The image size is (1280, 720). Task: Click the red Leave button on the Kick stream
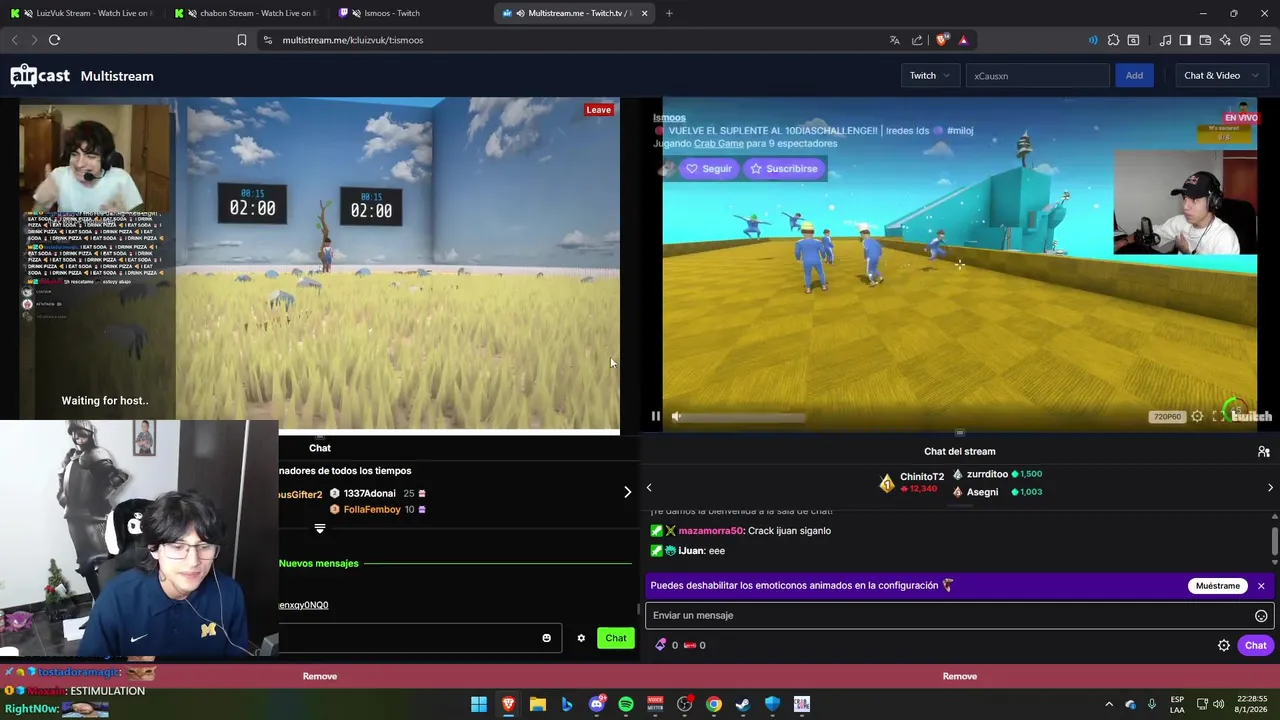click(x=598, y=110)
